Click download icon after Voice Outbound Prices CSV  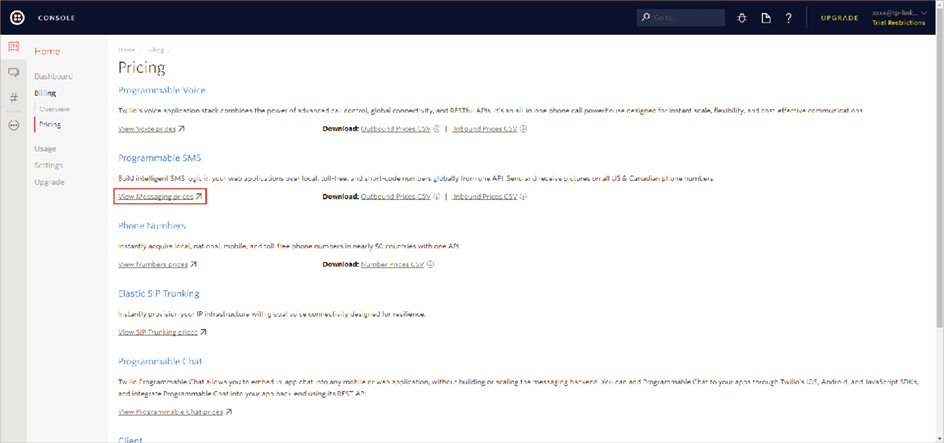(436, 129)
